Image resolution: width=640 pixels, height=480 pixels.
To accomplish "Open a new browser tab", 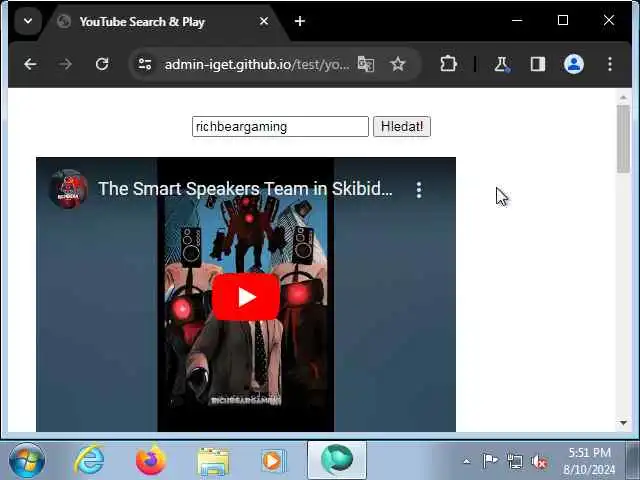I will pos(300,21).
